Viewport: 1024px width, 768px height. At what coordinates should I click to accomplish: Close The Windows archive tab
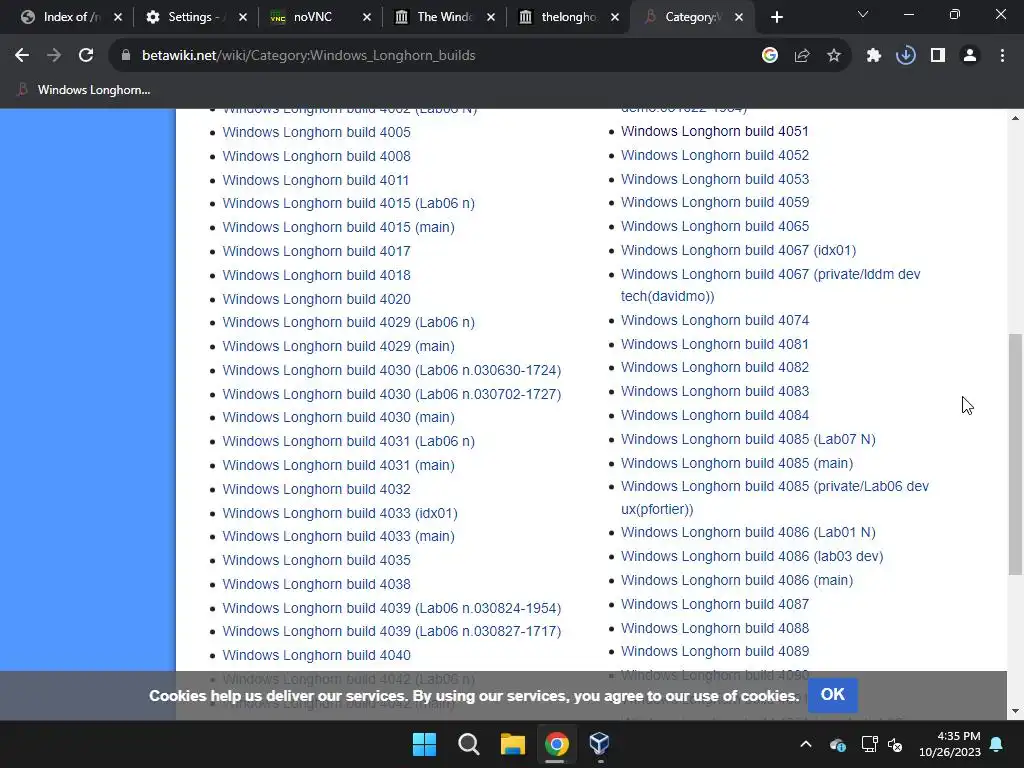(x=491, y=18)
